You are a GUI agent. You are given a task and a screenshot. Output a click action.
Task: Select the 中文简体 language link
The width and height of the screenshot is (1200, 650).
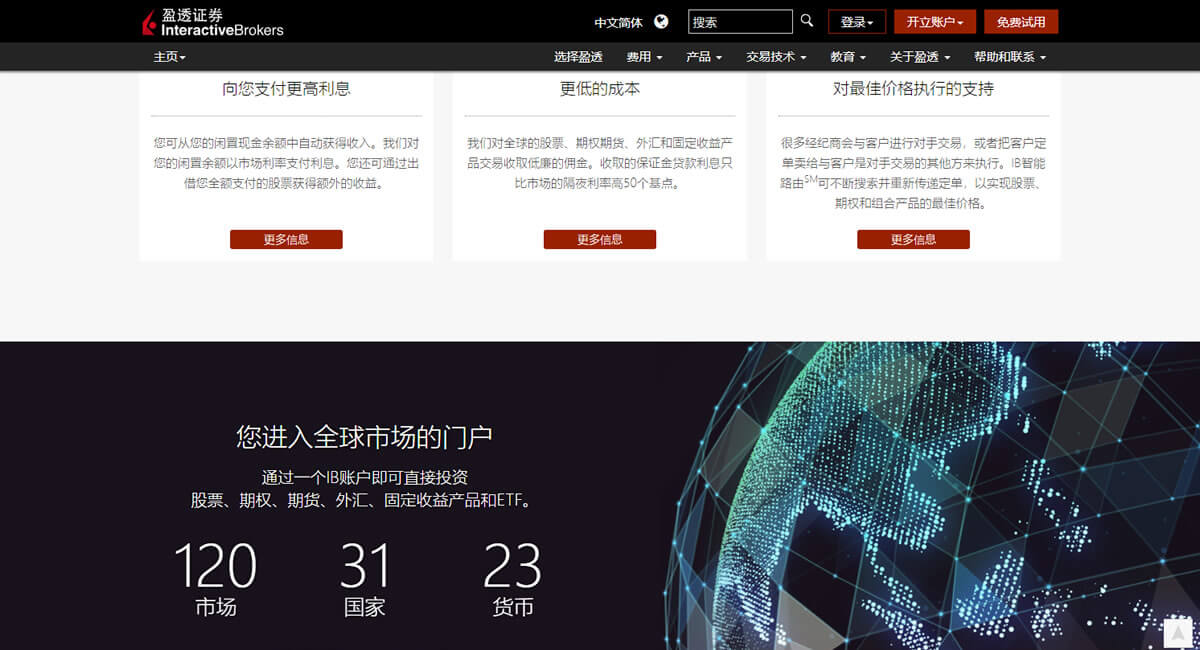(618, 22)
